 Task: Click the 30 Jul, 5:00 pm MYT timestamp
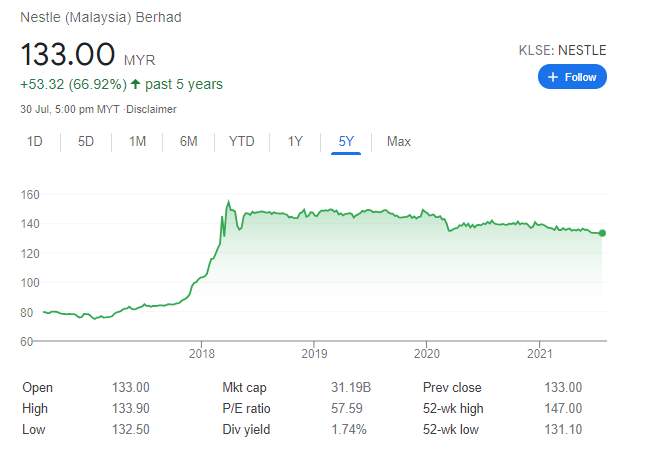pyautogui.click(x=70, y=109)
